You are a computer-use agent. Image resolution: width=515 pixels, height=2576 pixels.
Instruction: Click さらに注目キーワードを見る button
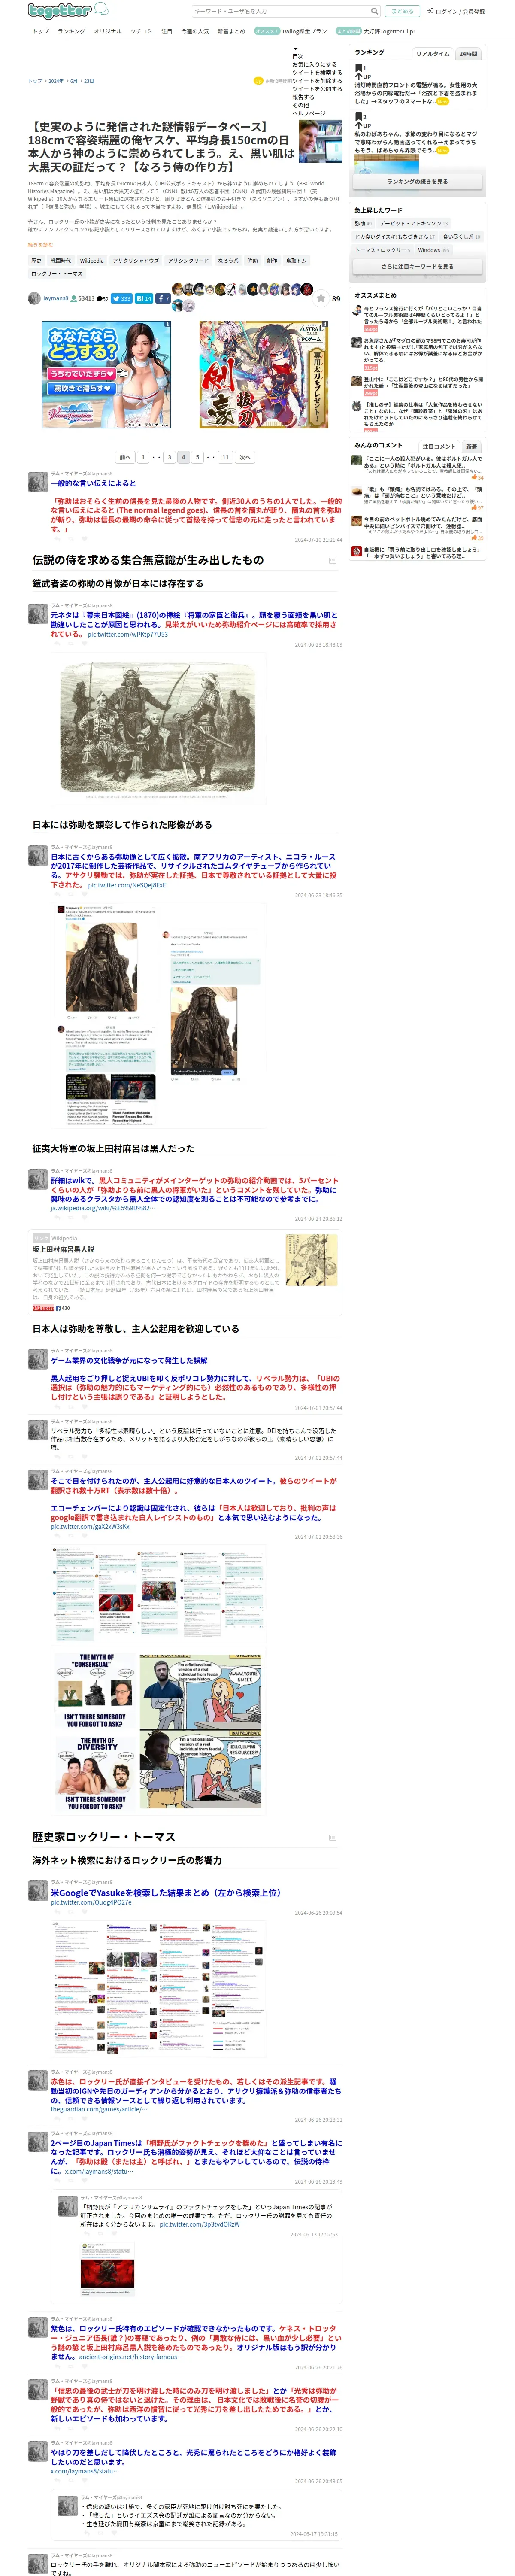pyautogui.click(x=417, y=267)
